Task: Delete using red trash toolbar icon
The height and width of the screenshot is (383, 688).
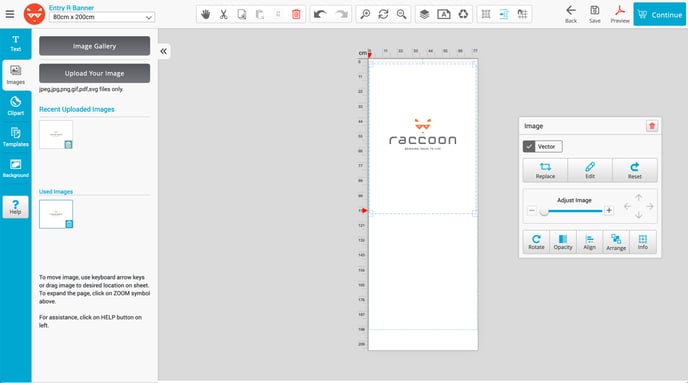Action: point(296,14)
